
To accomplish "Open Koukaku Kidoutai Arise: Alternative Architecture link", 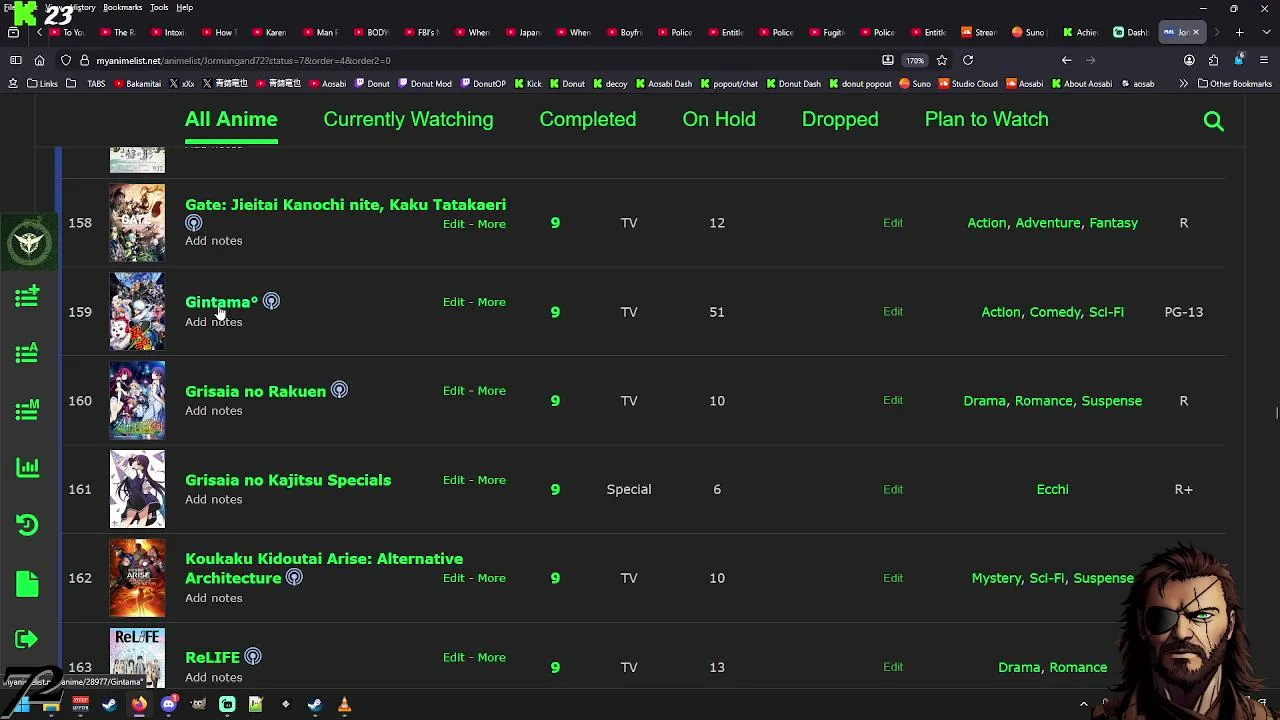I will [x=324, y=568].
